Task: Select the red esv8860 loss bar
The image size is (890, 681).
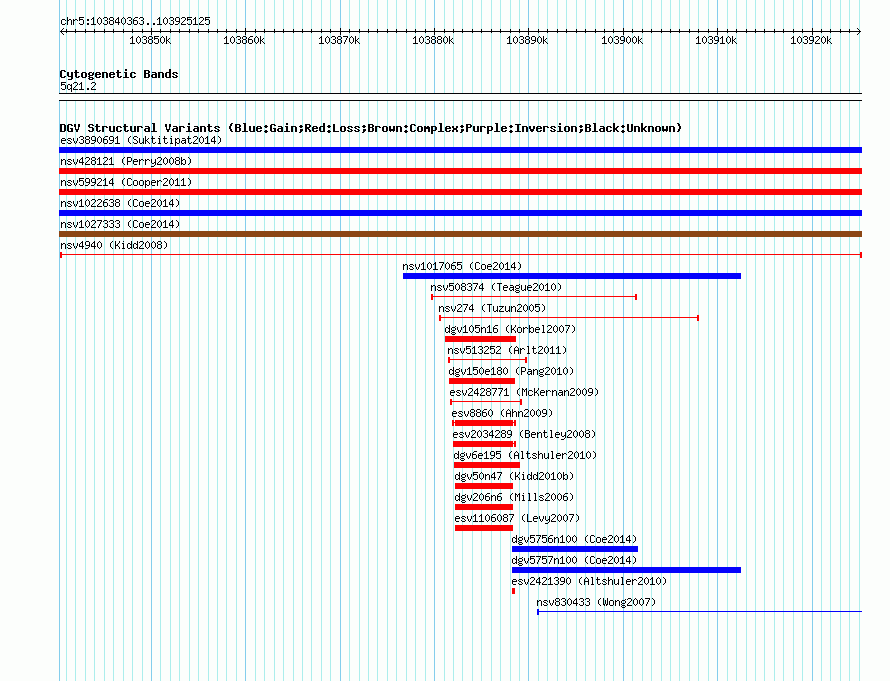Action: [484, 423]
